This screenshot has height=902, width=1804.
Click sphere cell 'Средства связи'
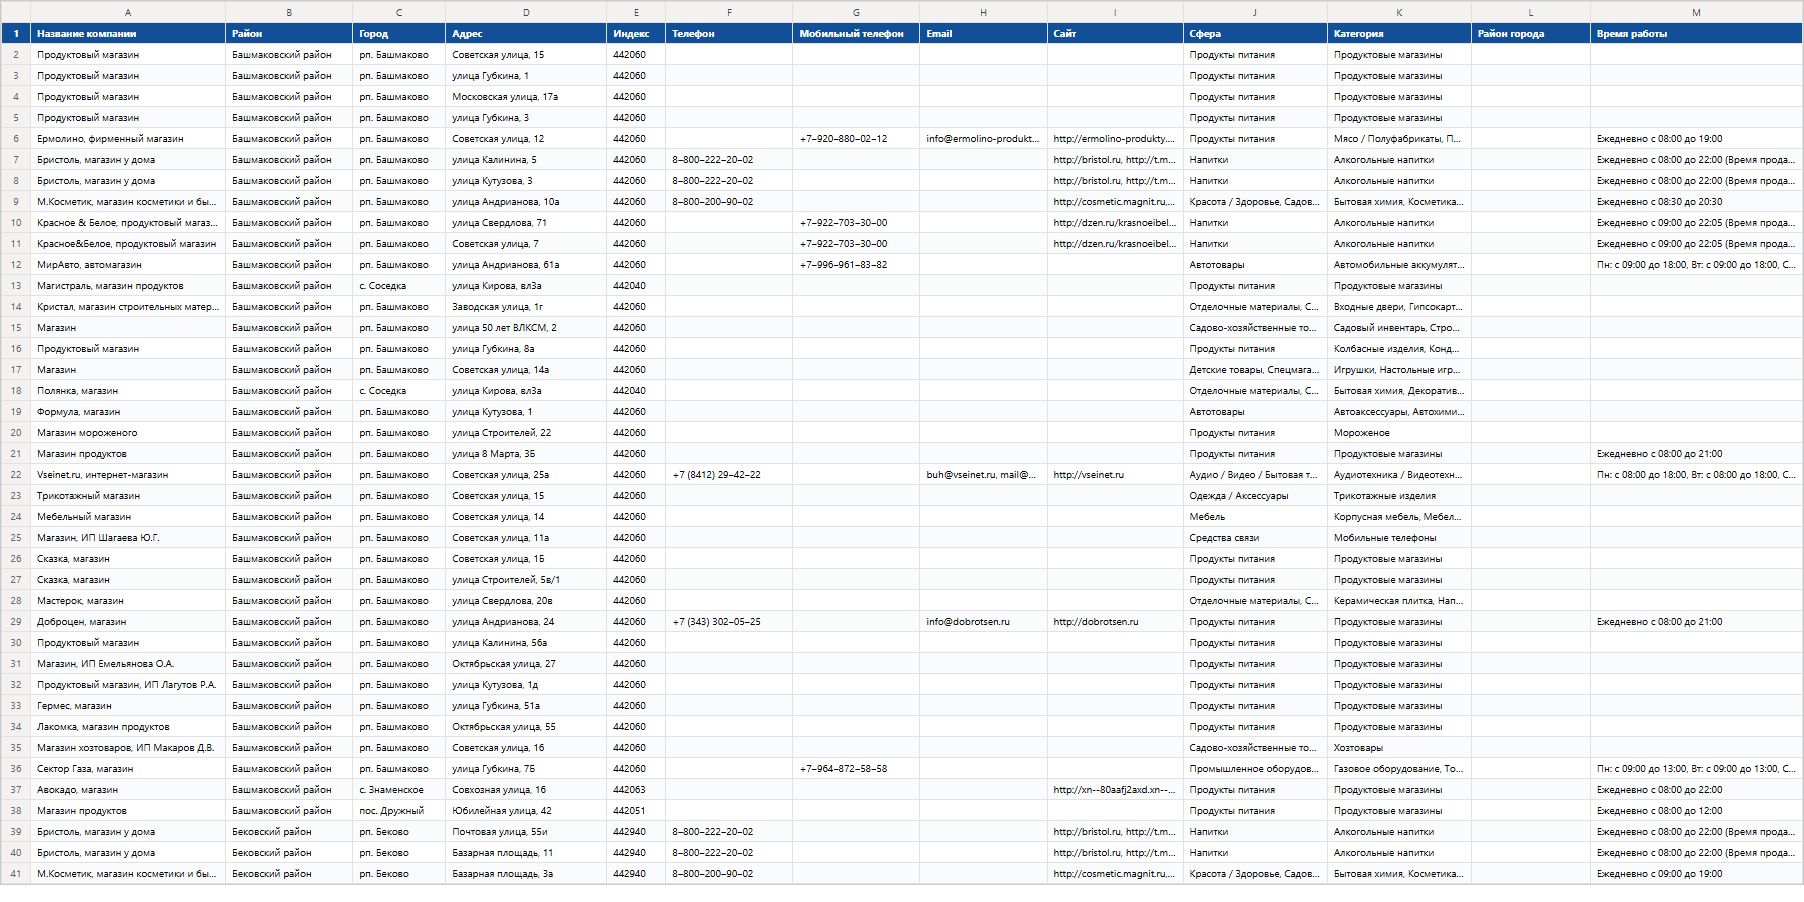coord(1255,538)
